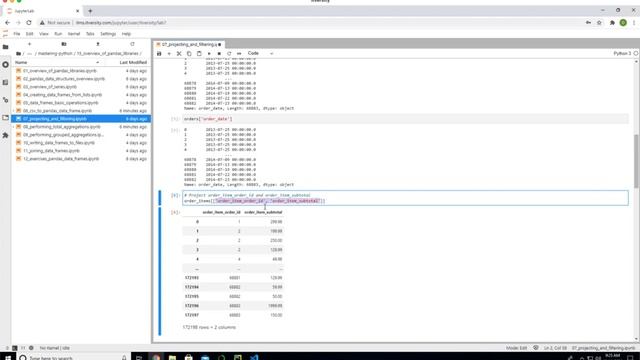
Task: Open the File menu
Action: click(17, 34)
